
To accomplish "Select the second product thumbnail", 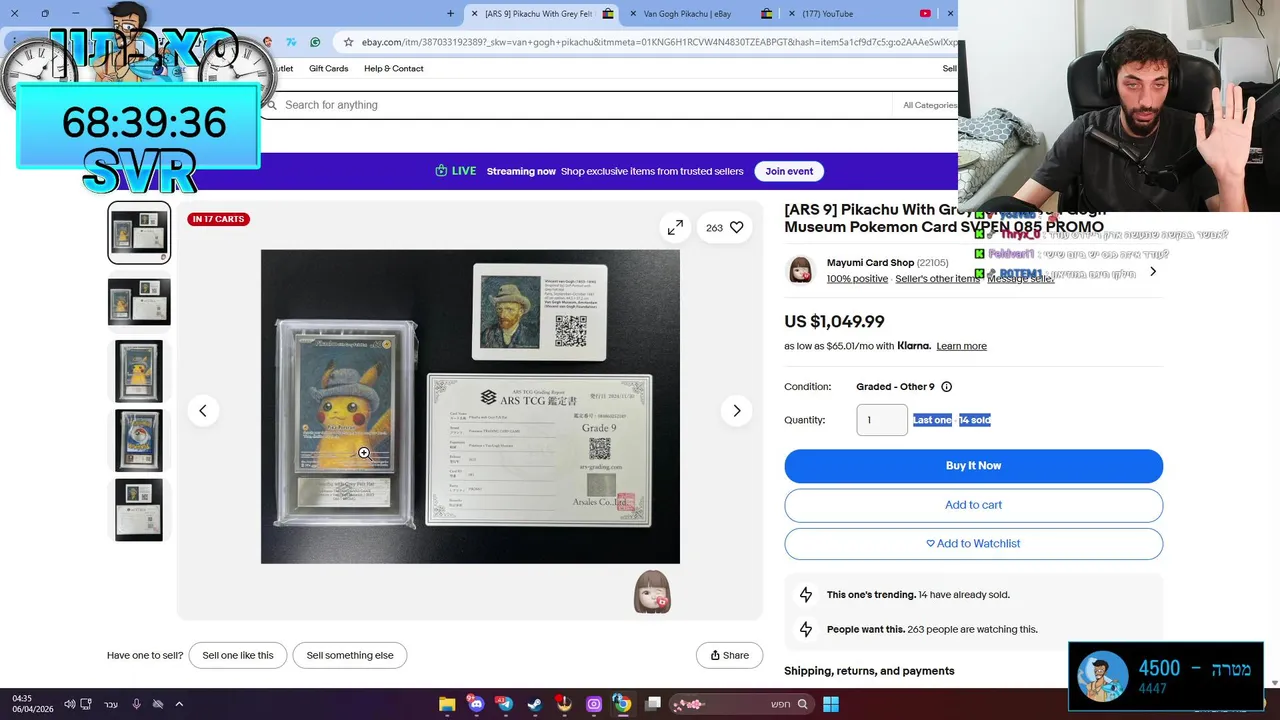I will point(139,302).
